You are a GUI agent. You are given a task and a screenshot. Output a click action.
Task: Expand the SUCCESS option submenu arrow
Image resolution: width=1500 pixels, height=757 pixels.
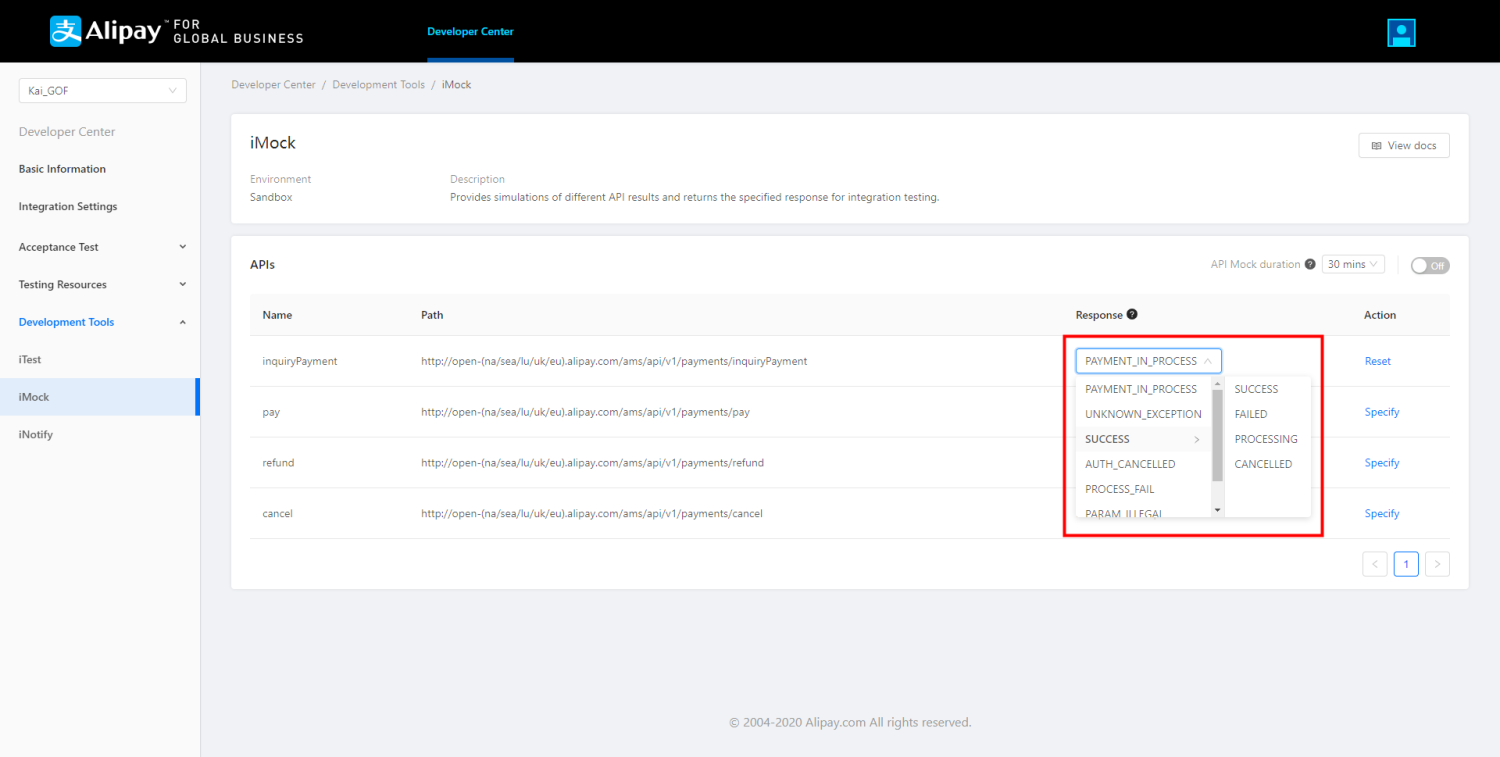[x=1197, y=439]
